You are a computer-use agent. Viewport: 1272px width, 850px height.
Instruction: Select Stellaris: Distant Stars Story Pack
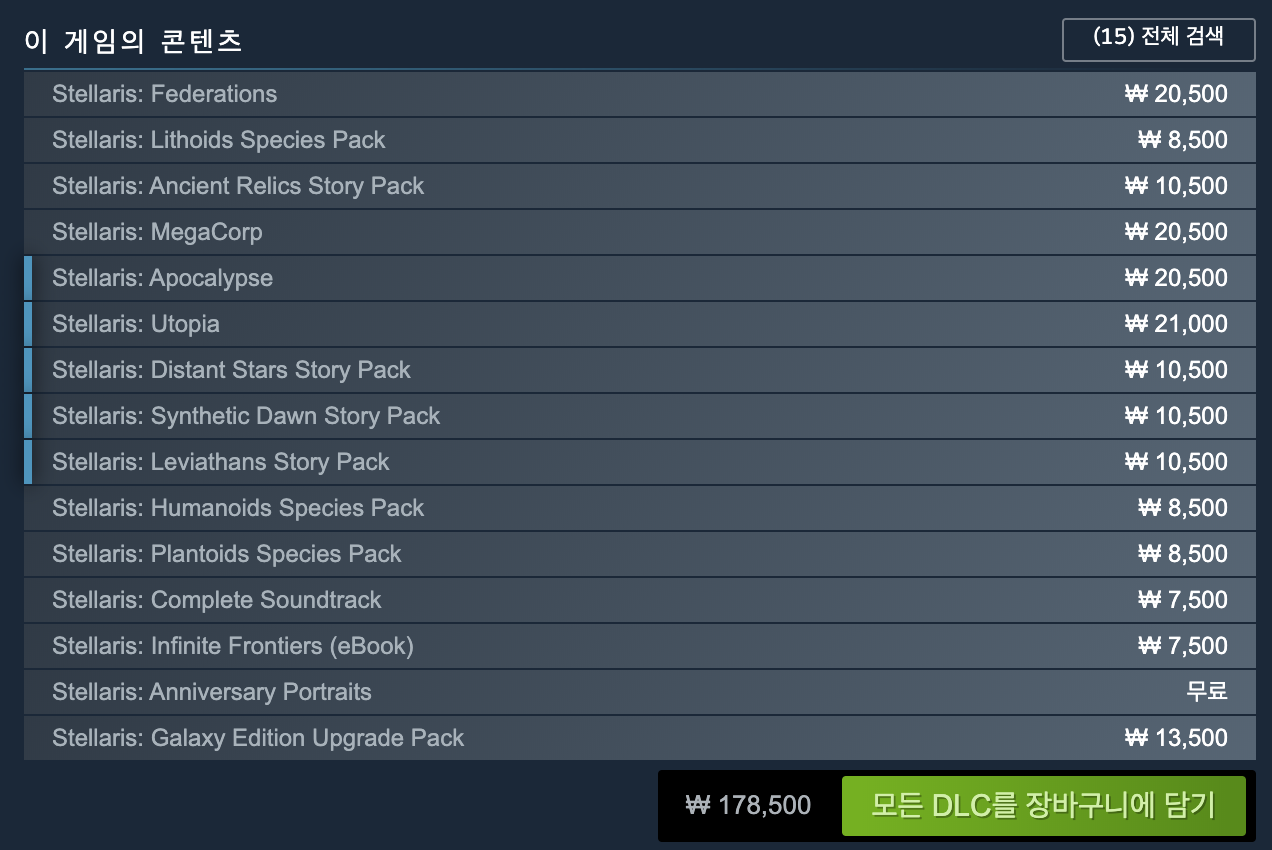tap(231, 370)
